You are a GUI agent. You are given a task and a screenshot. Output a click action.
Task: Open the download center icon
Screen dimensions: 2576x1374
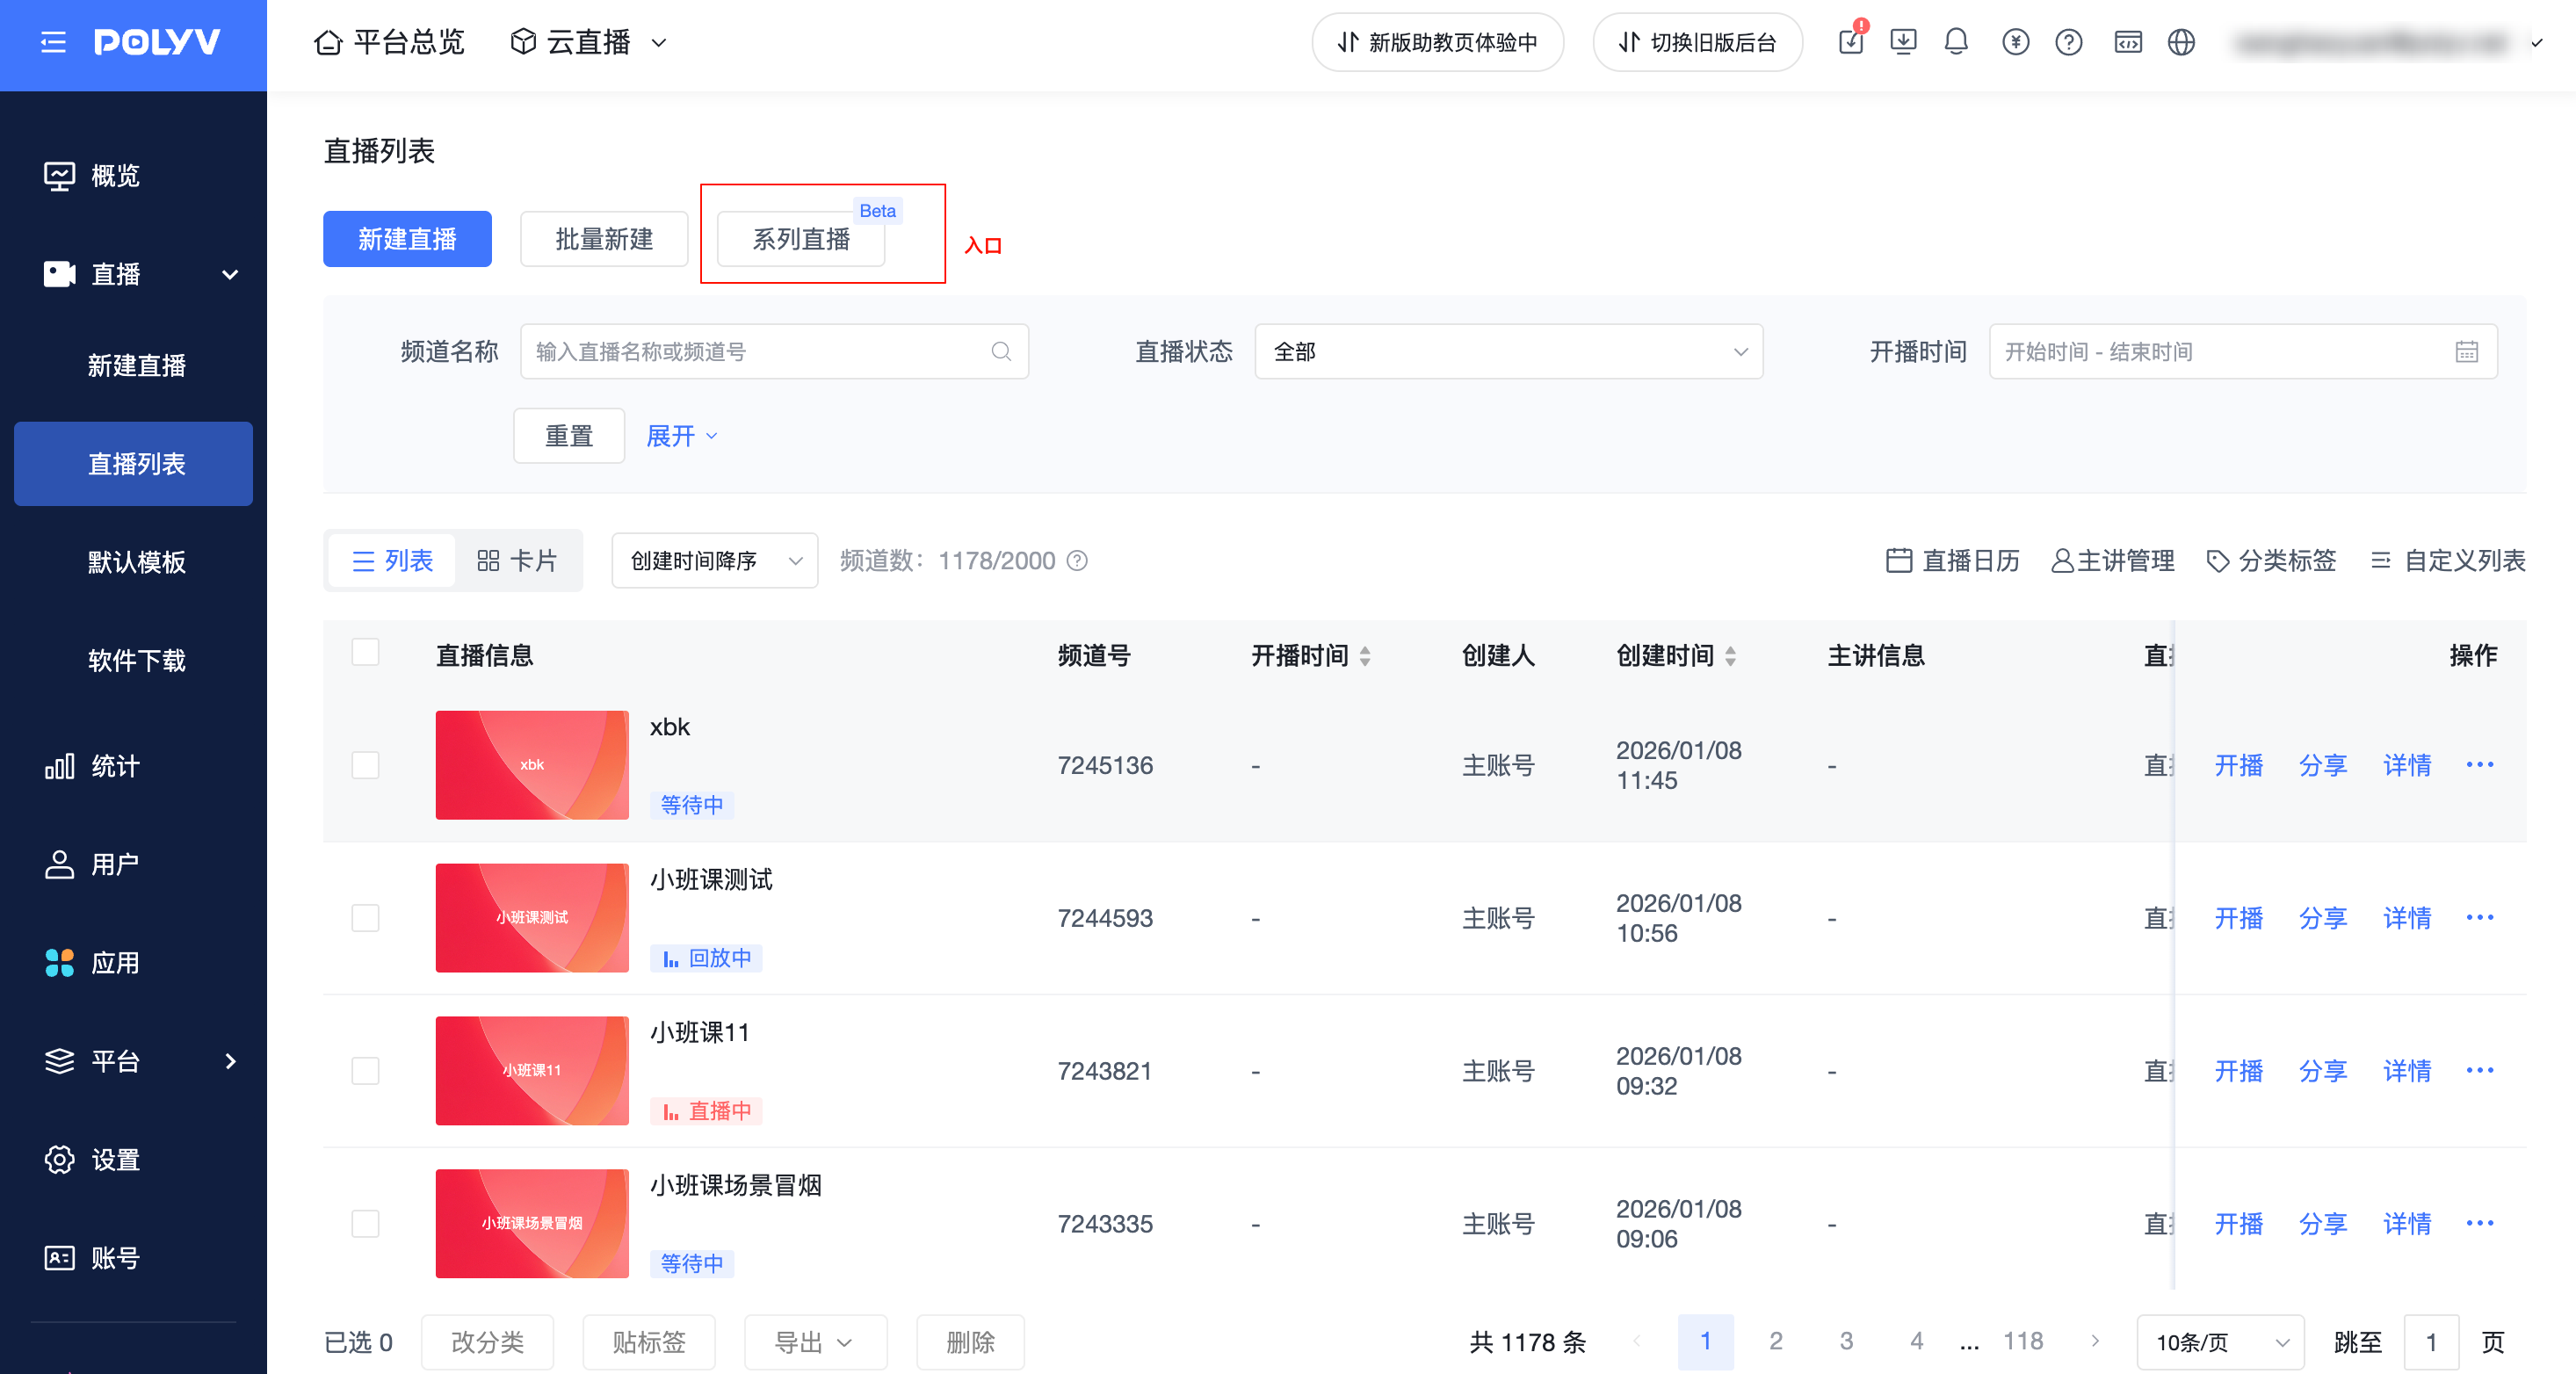point(1903,42)
